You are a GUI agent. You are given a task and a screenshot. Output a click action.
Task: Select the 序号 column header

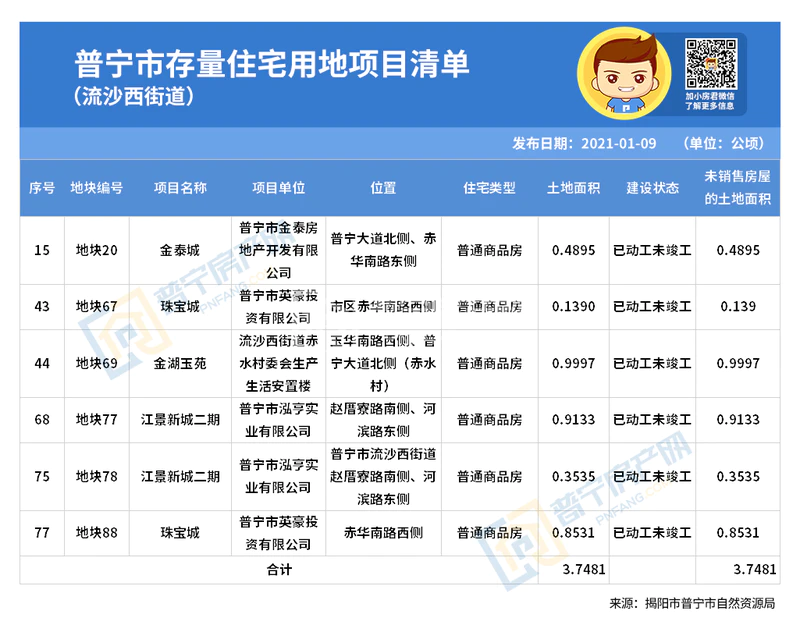click(42, 188)
